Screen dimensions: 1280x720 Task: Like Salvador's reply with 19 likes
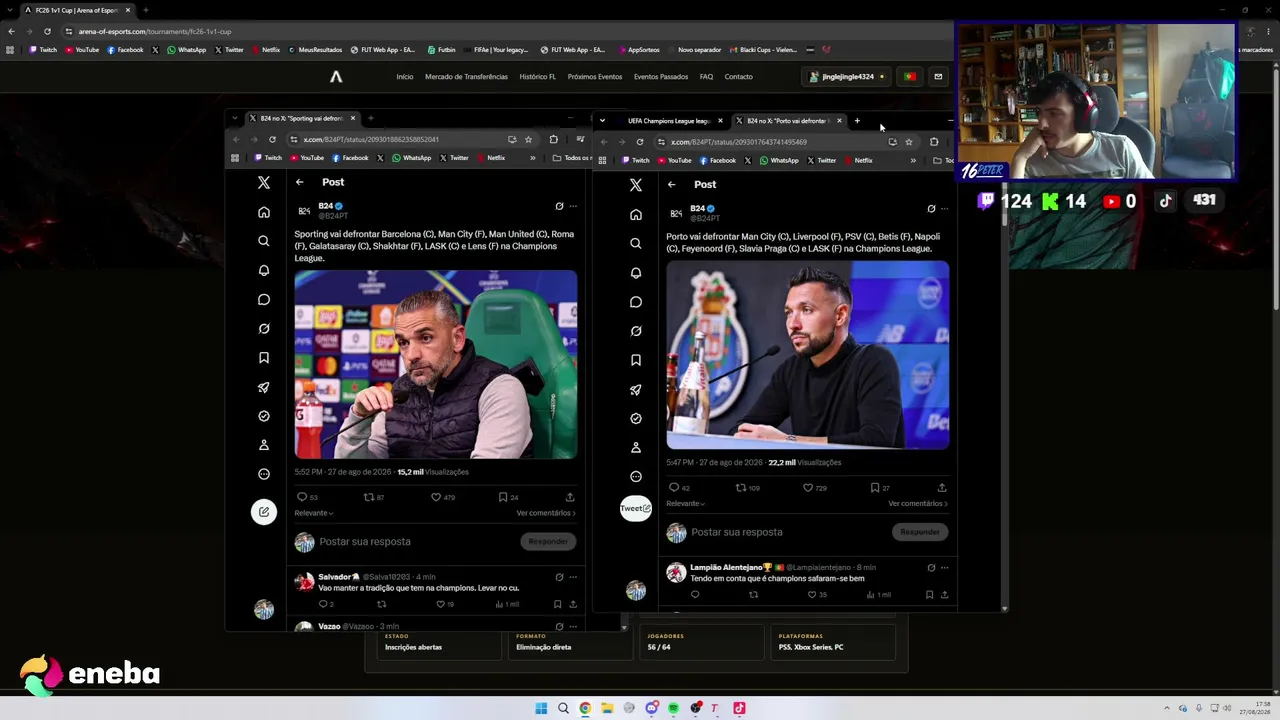[443, 604]
